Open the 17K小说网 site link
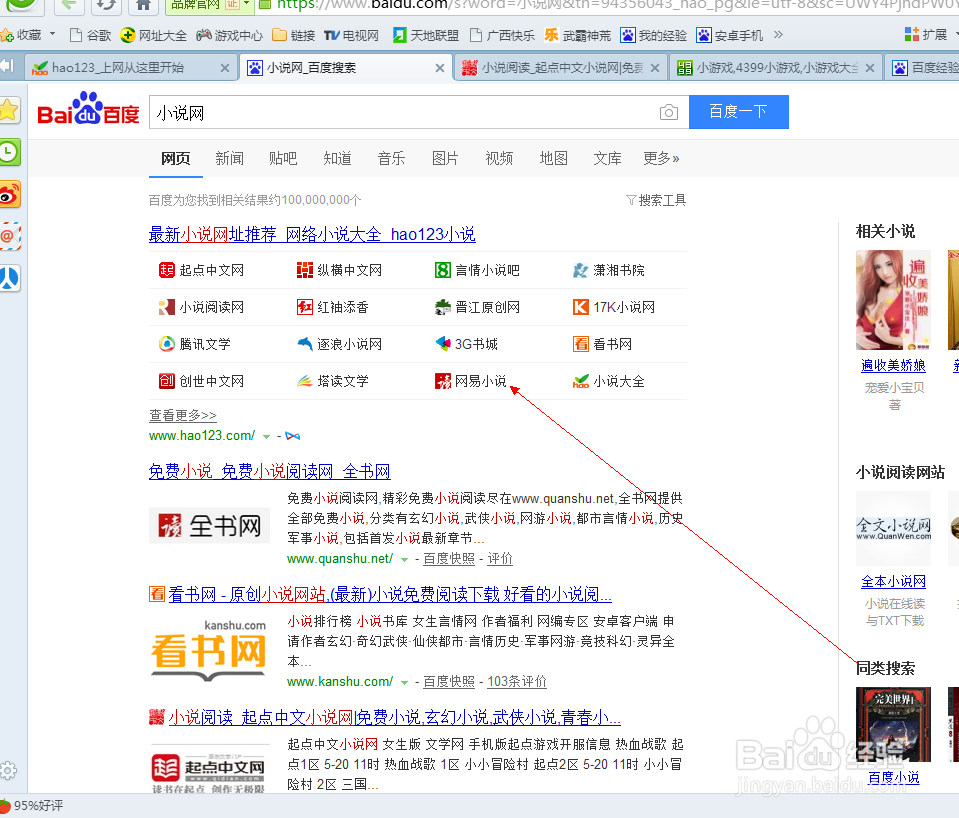The image size is (959, 818). coord(613,307)
